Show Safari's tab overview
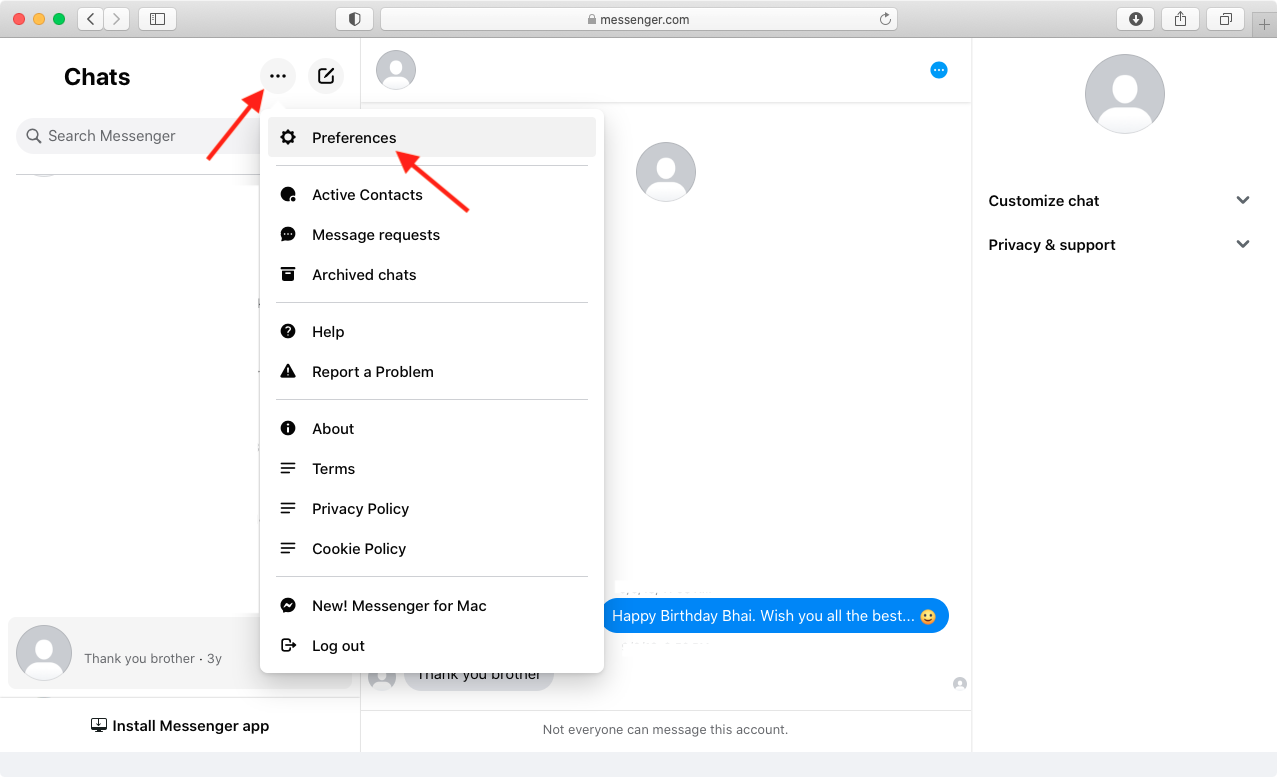Screen dimensions: 1277x777 (1225, 19)
